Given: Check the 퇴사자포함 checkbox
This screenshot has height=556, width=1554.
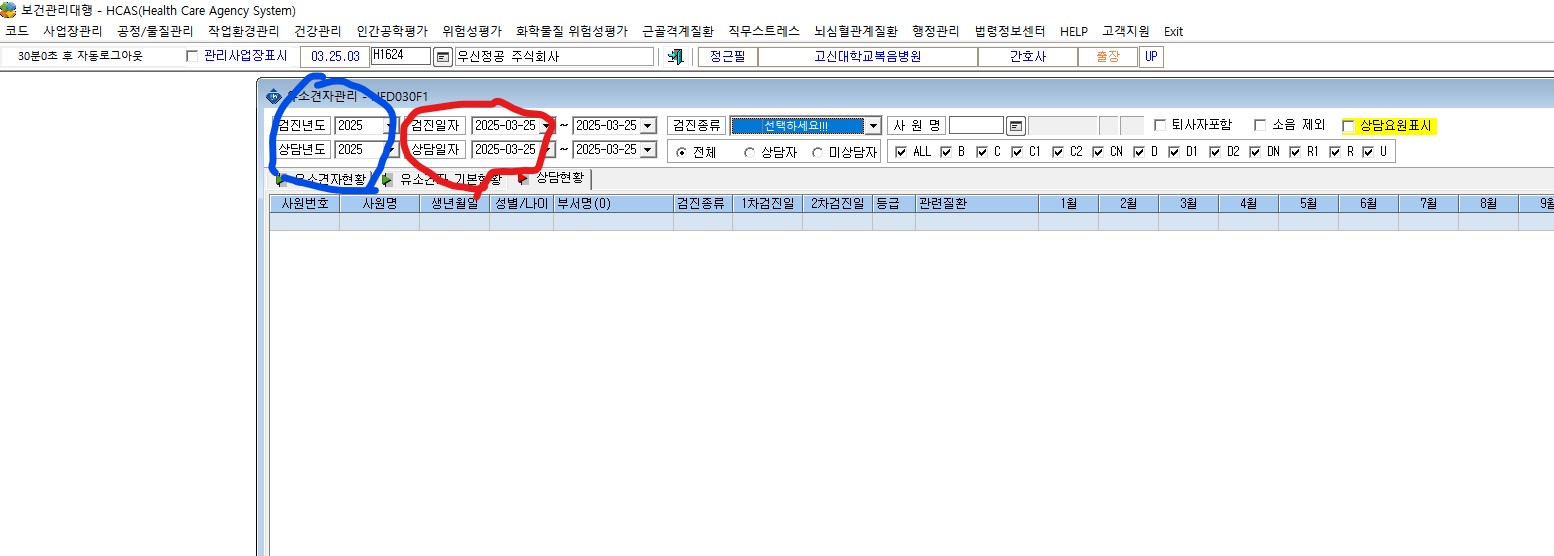Looking at the screenshot, I should tap(1160, 125).
